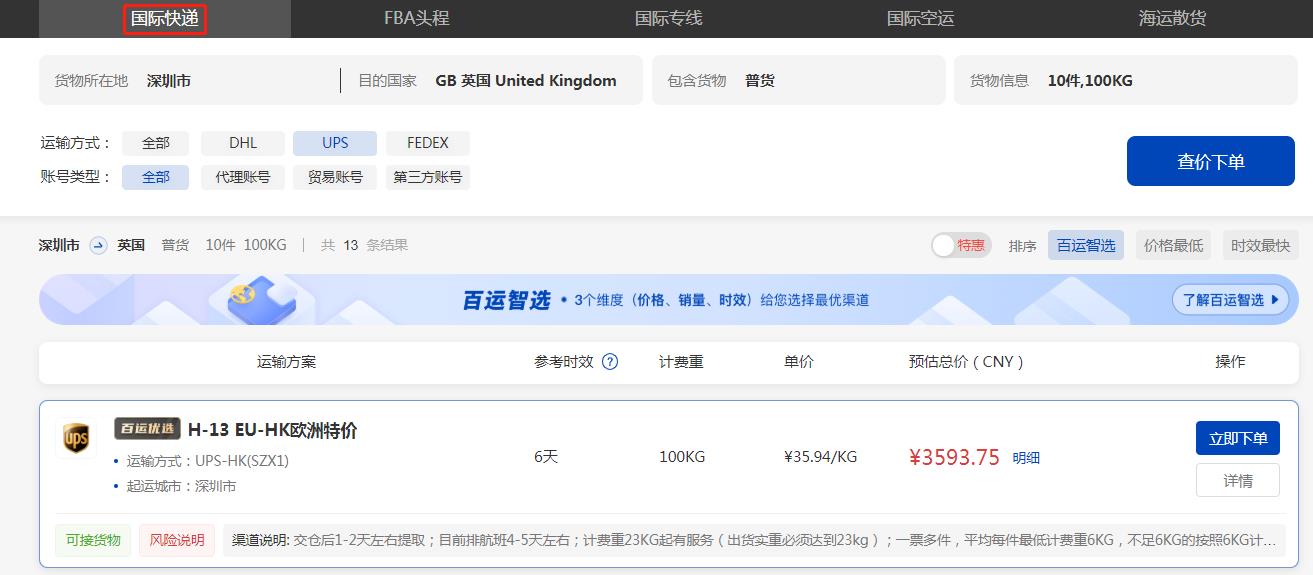
Task: Select DHL shipping method filter
Action: [243, 143]
